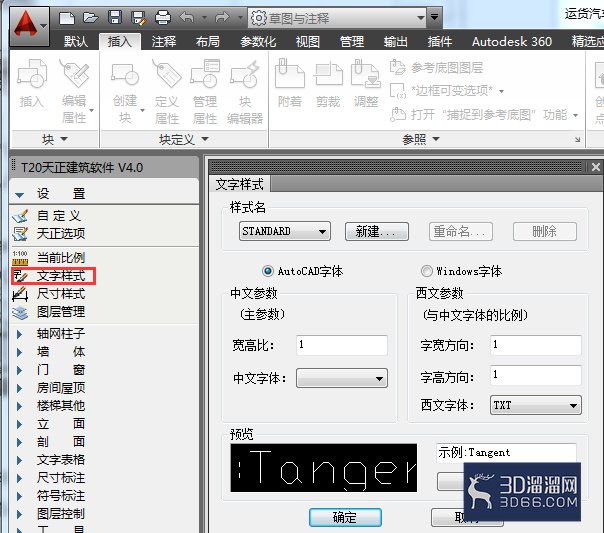Select the Windows字体 radio button

pos(426,271)
